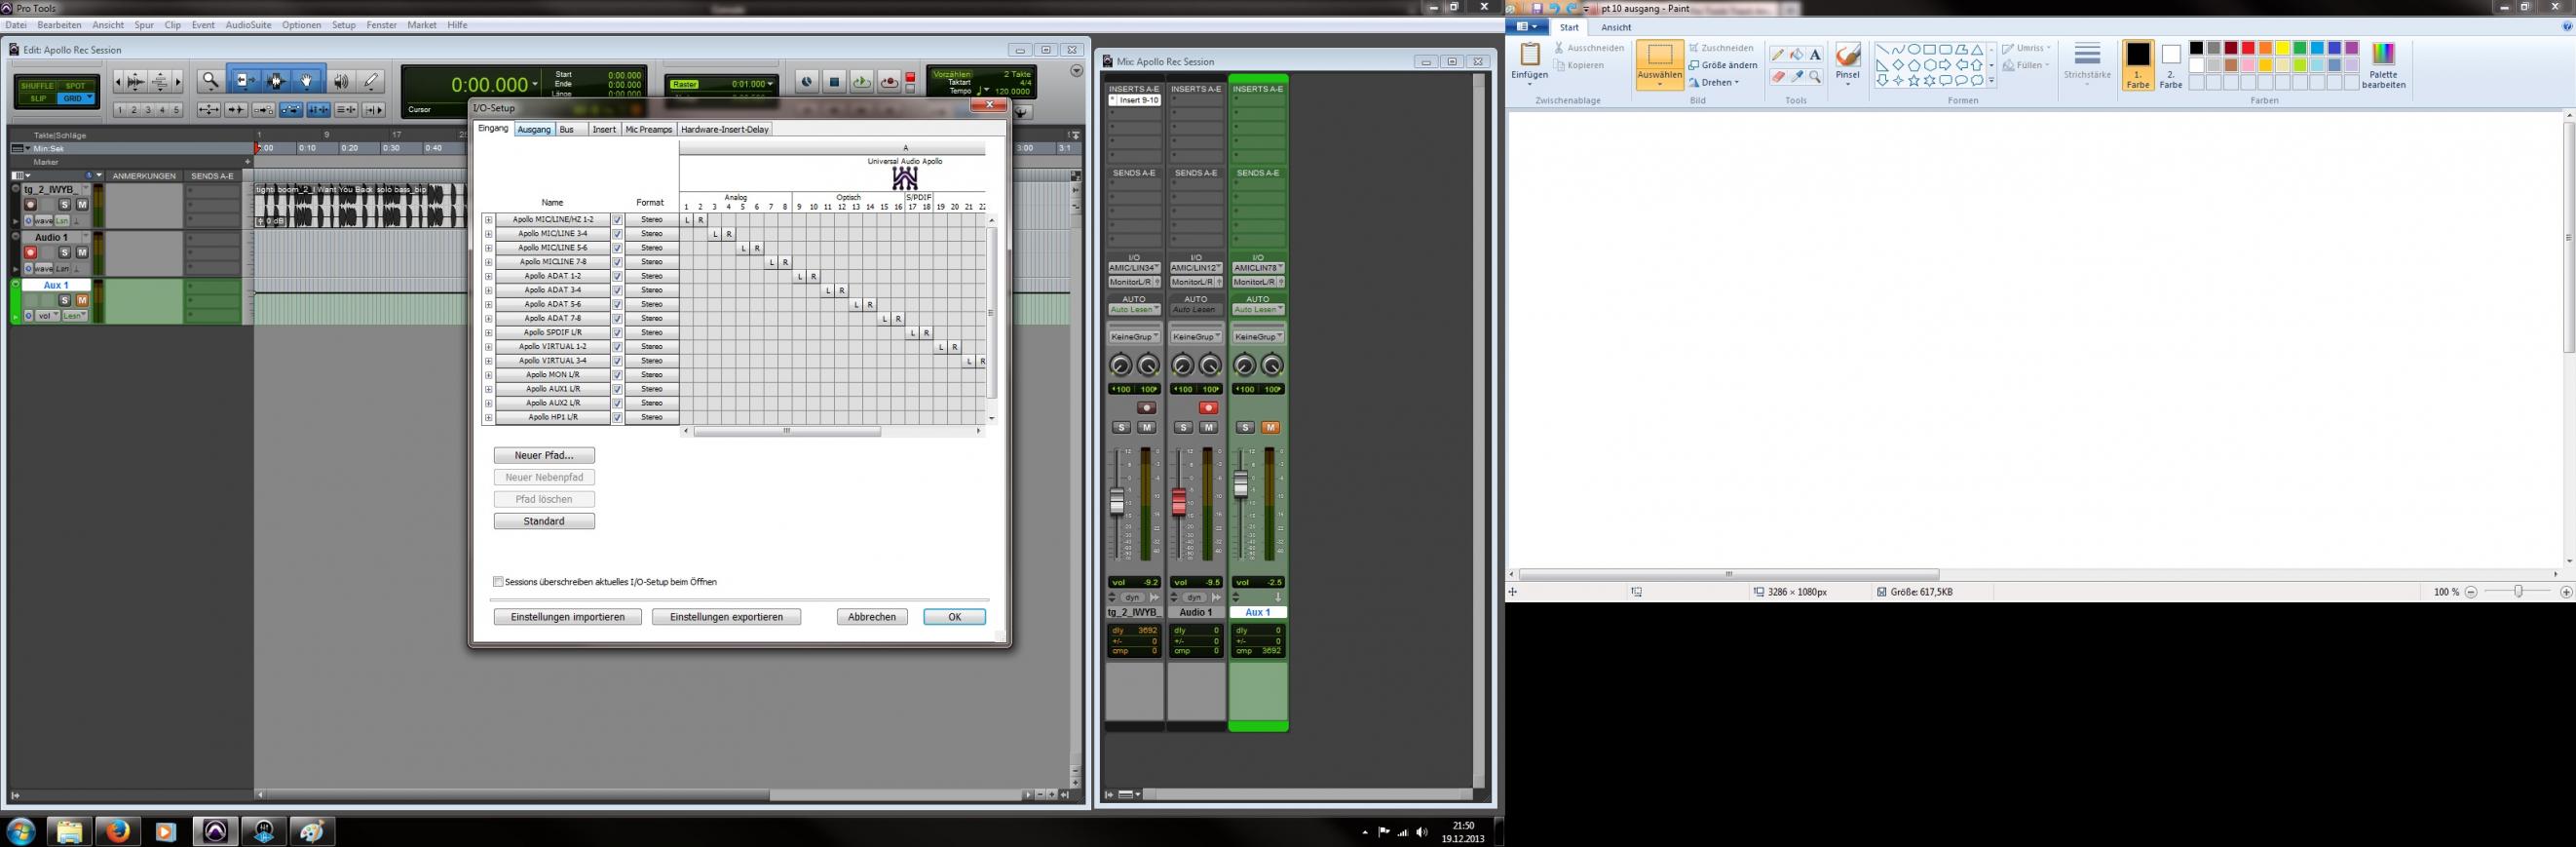
Task: Uncheck Apollo MIC/LINE/HZ 1-2 path checkbox
Action: click(617, 220)
